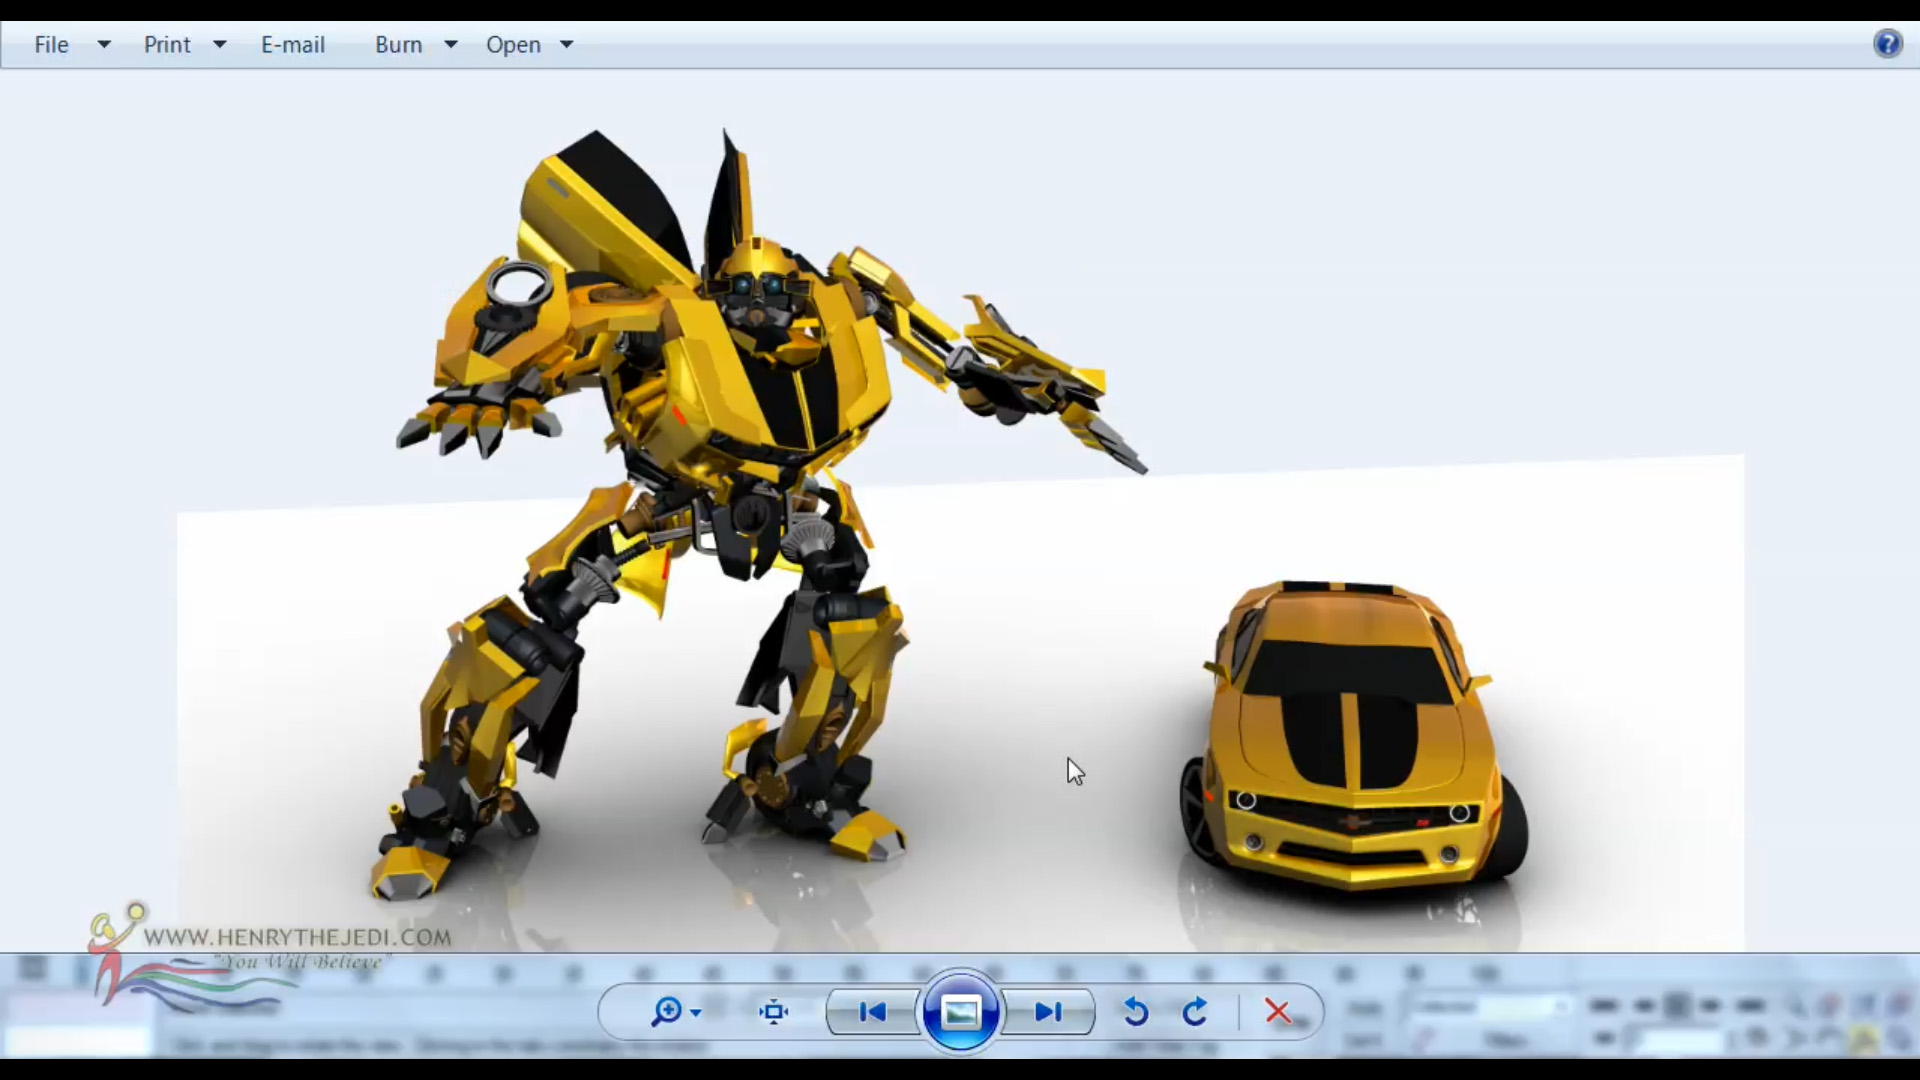Open the Open menu
This screenshot has height=1080, width=1920.
tap(513, 45)
